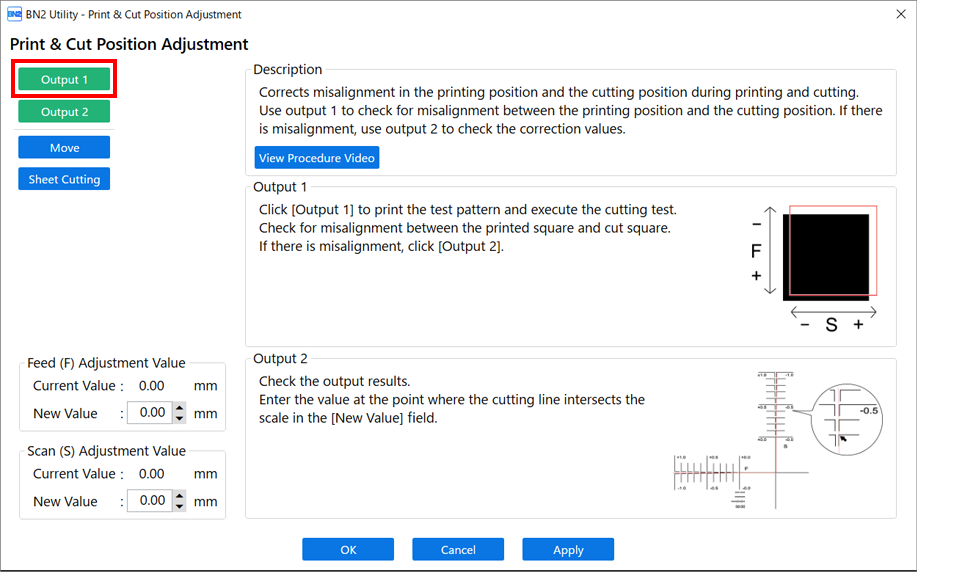
Task: Increase Feed New Value with up arrow
Action: click(179, 408)
